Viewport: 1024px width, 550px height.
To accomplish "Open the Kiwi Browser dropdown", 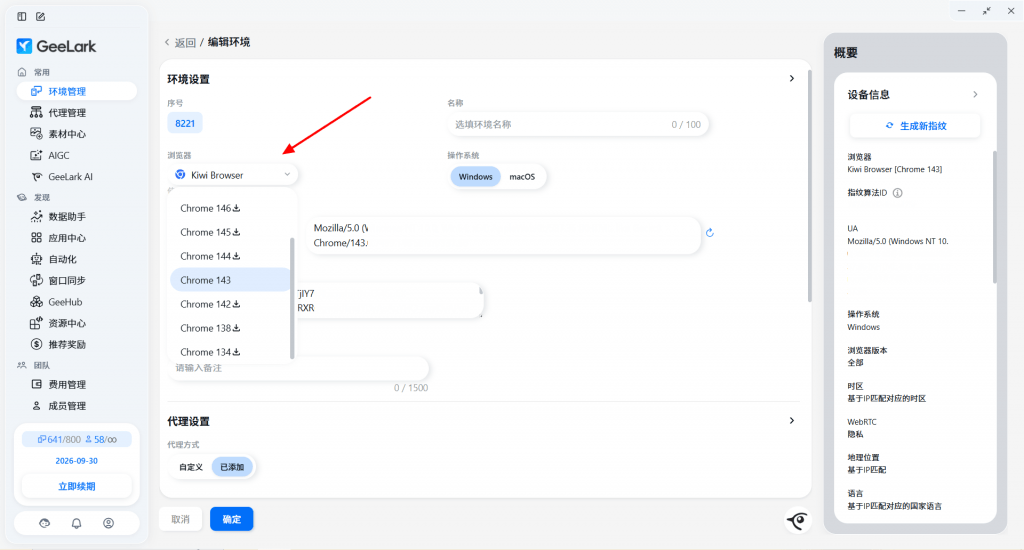I will coord(232,175).
